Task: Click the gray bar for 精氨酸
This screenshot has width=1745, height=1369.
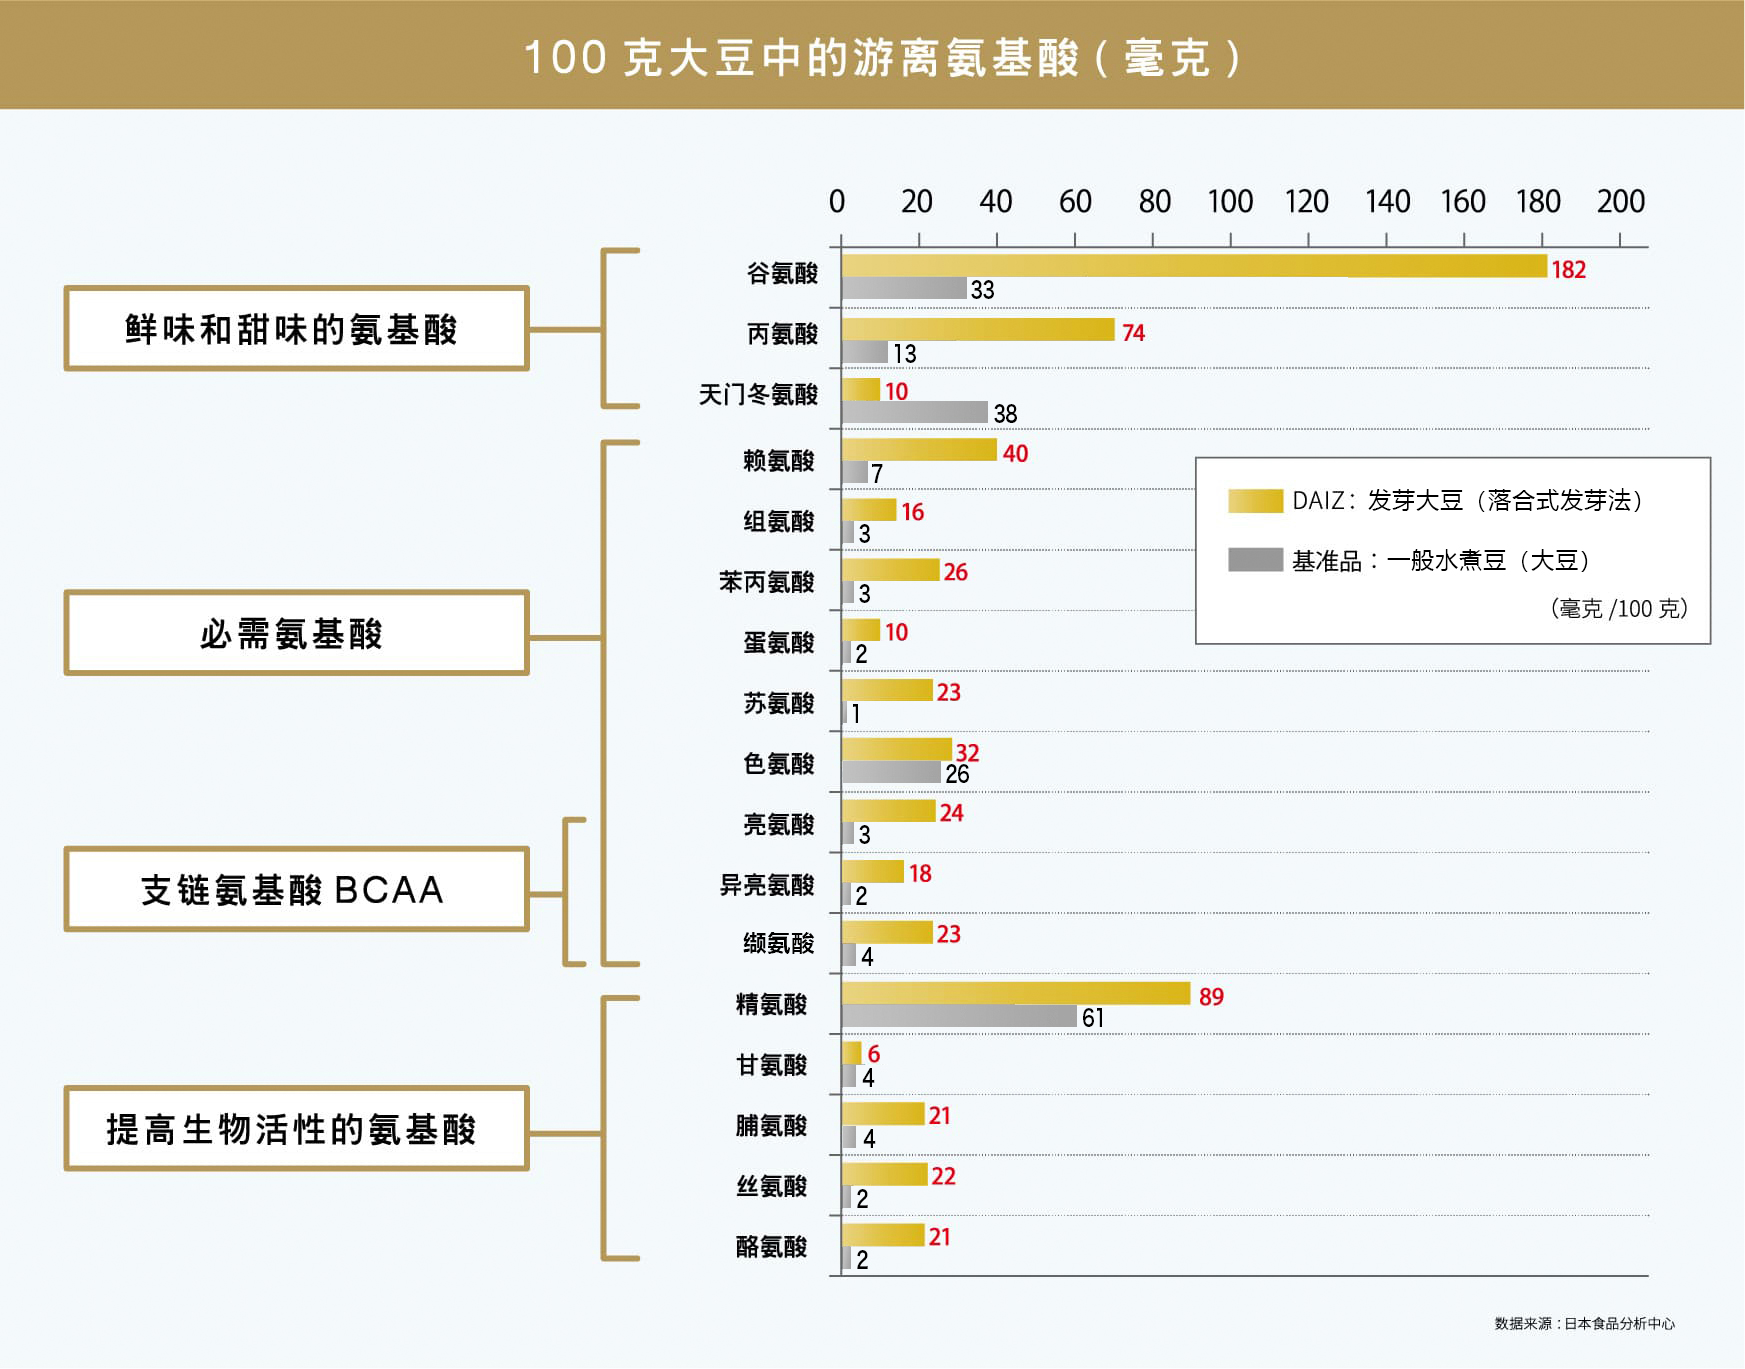Action: click(959, 1016)
